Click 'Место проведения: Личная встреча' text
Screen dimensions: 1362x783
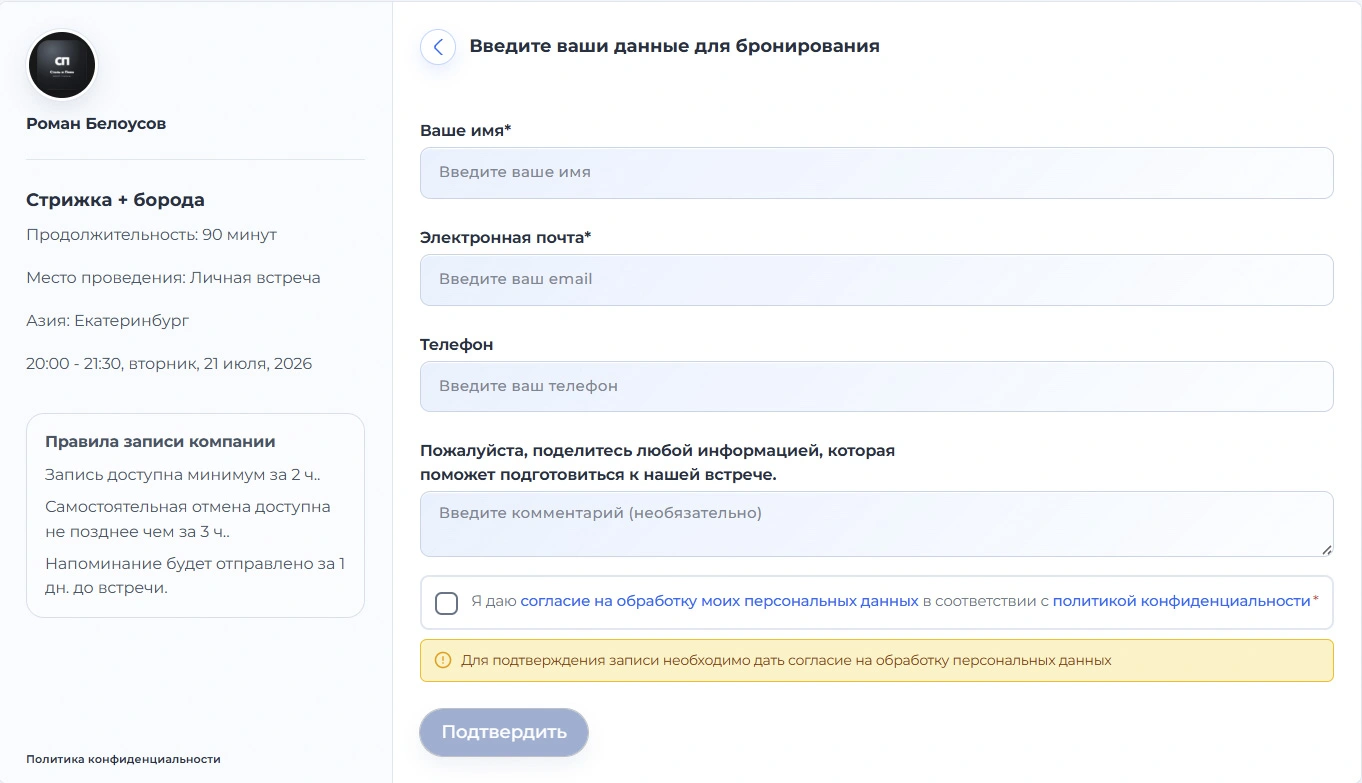click(173, 278)
